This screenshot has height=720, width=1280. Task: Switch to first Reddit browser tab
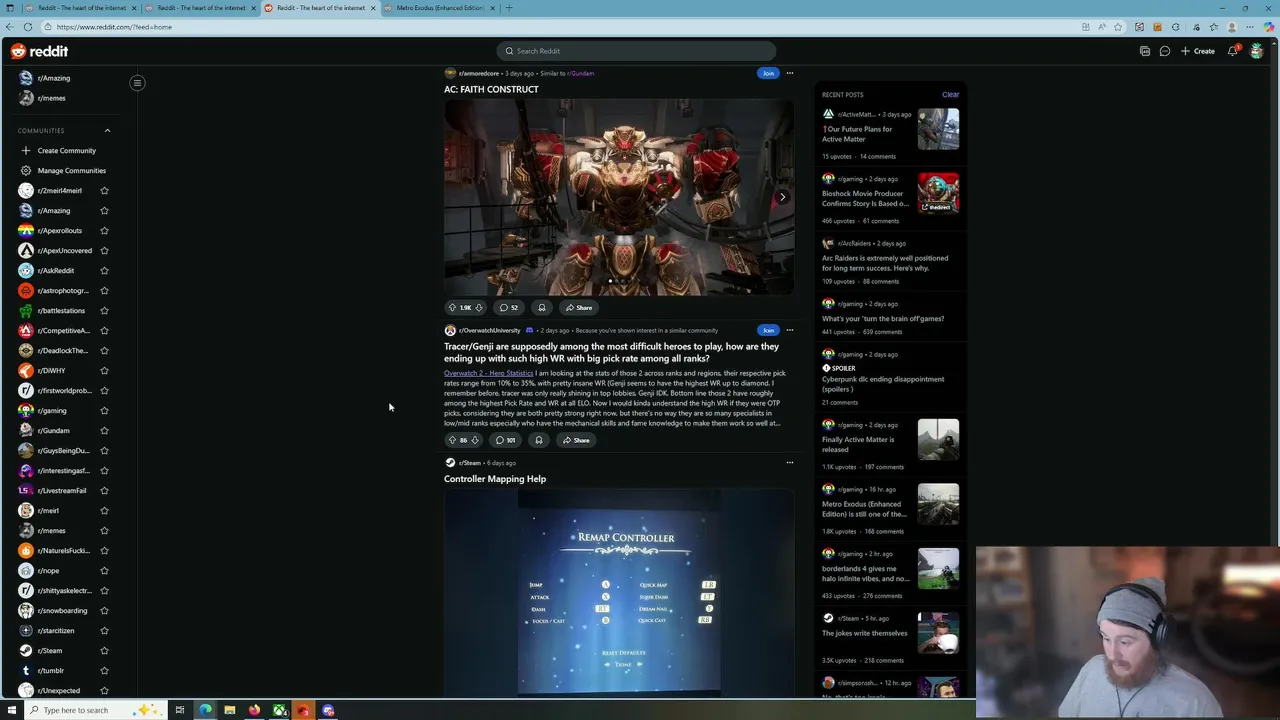tap(81, 8)
